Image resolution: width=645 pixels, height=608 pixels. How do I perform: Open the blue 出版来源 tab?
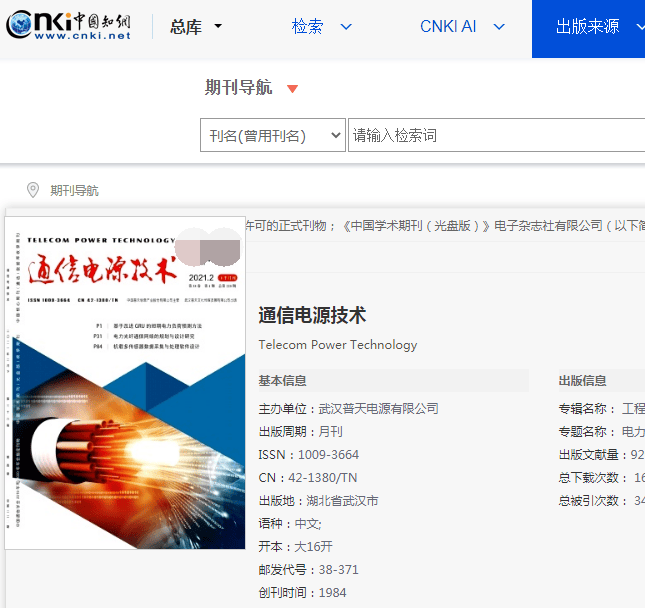[x=588, y=27]
